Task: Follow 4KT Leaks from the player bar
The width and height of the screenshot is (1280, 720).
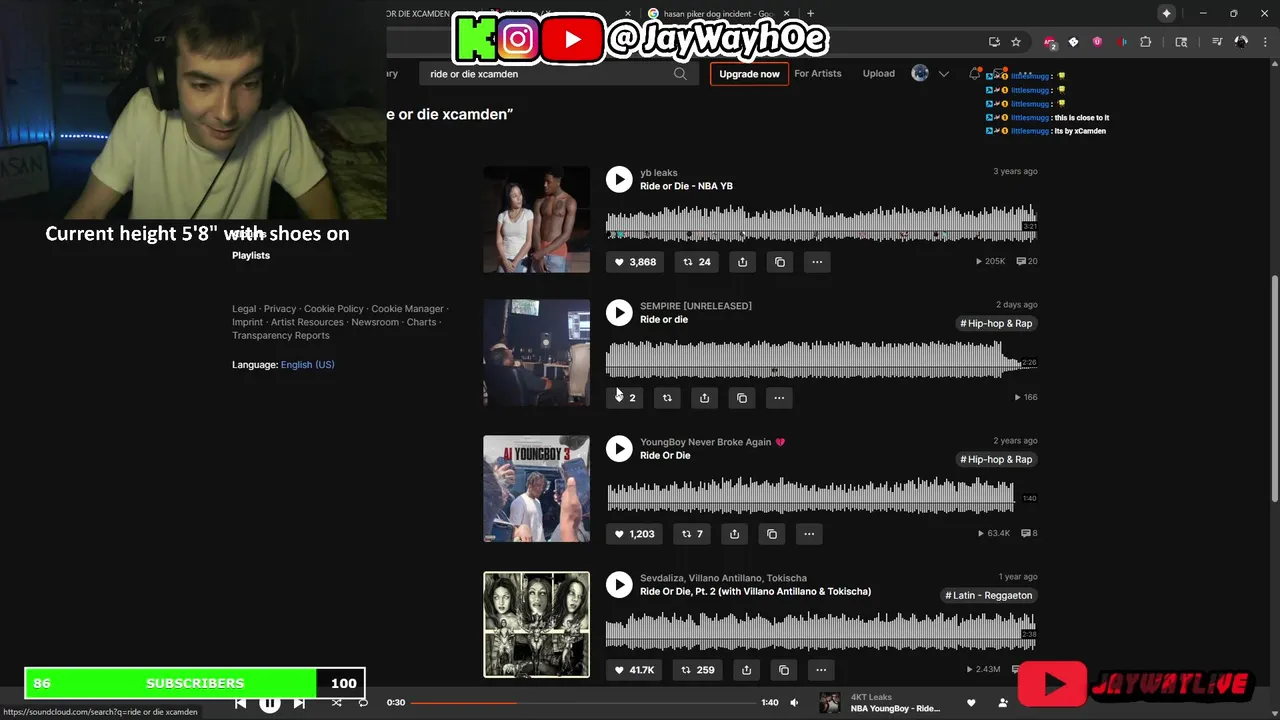Action: tap(1003, 703)
